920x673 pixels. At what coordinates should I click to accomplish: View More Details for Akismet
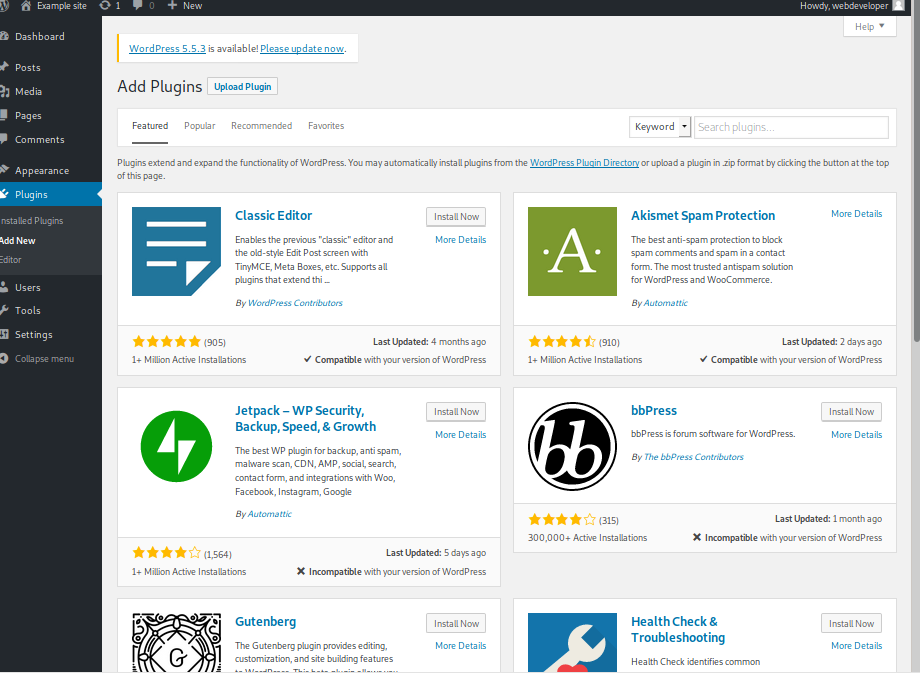pyautogui.click(x=857, y=214)
